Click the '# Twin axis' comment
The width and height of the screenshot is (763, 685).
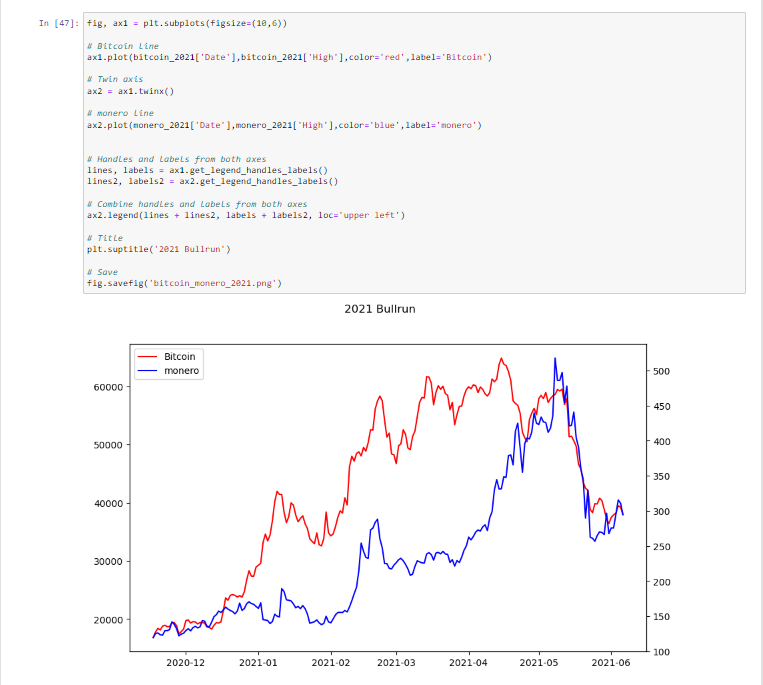[115, 79]
